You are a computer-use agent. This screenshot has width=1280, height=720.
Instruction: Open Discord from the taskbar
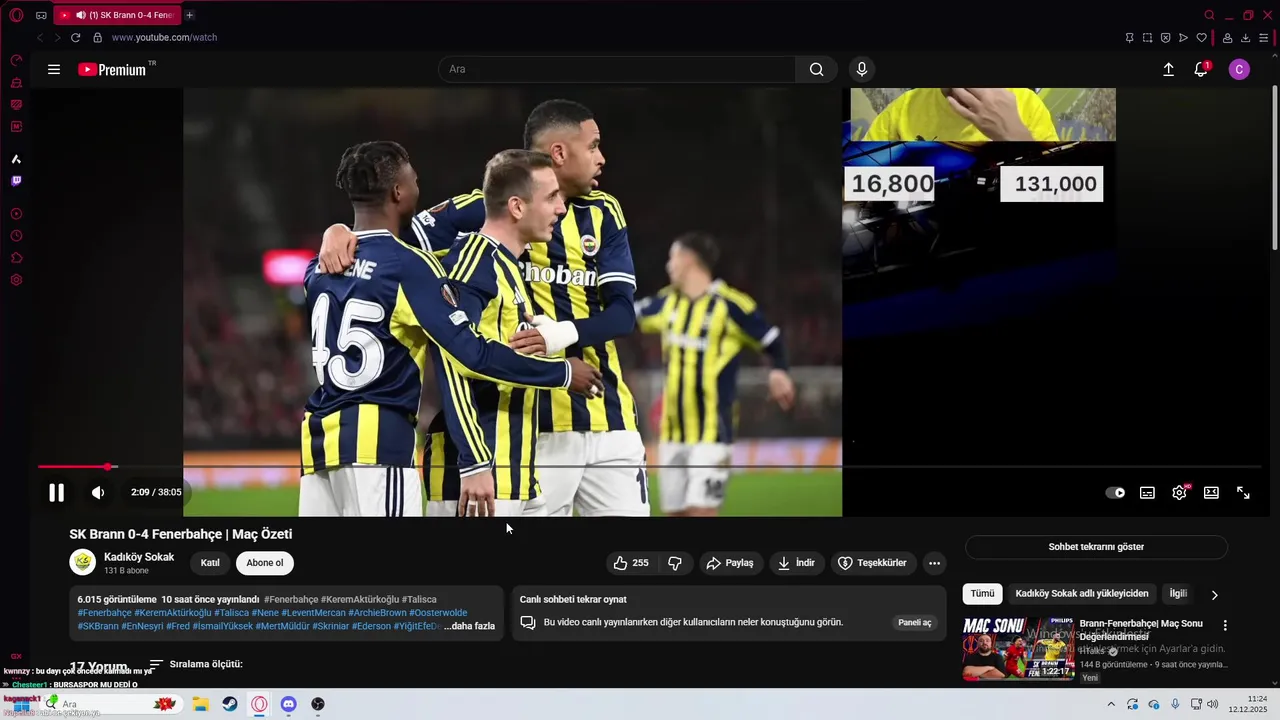point(288,704)
